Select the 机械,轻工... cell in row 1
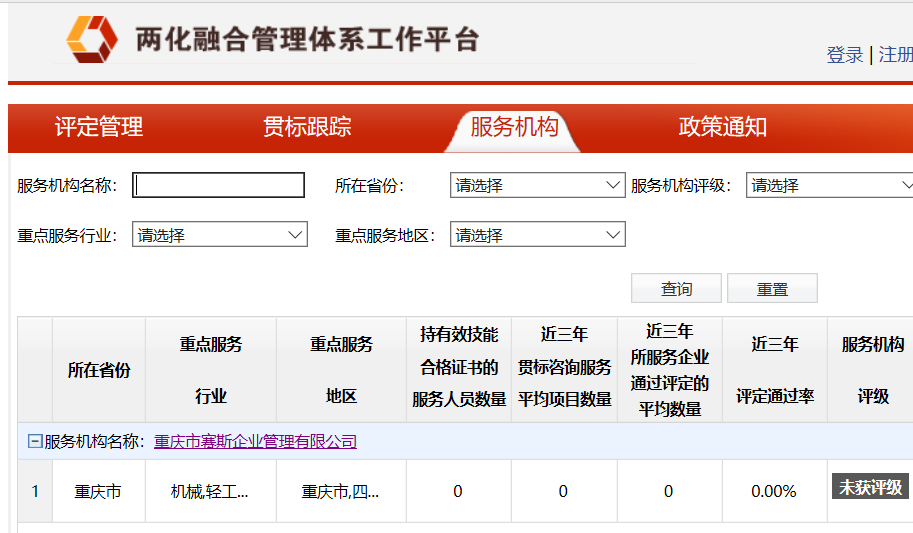 [210, 491]
